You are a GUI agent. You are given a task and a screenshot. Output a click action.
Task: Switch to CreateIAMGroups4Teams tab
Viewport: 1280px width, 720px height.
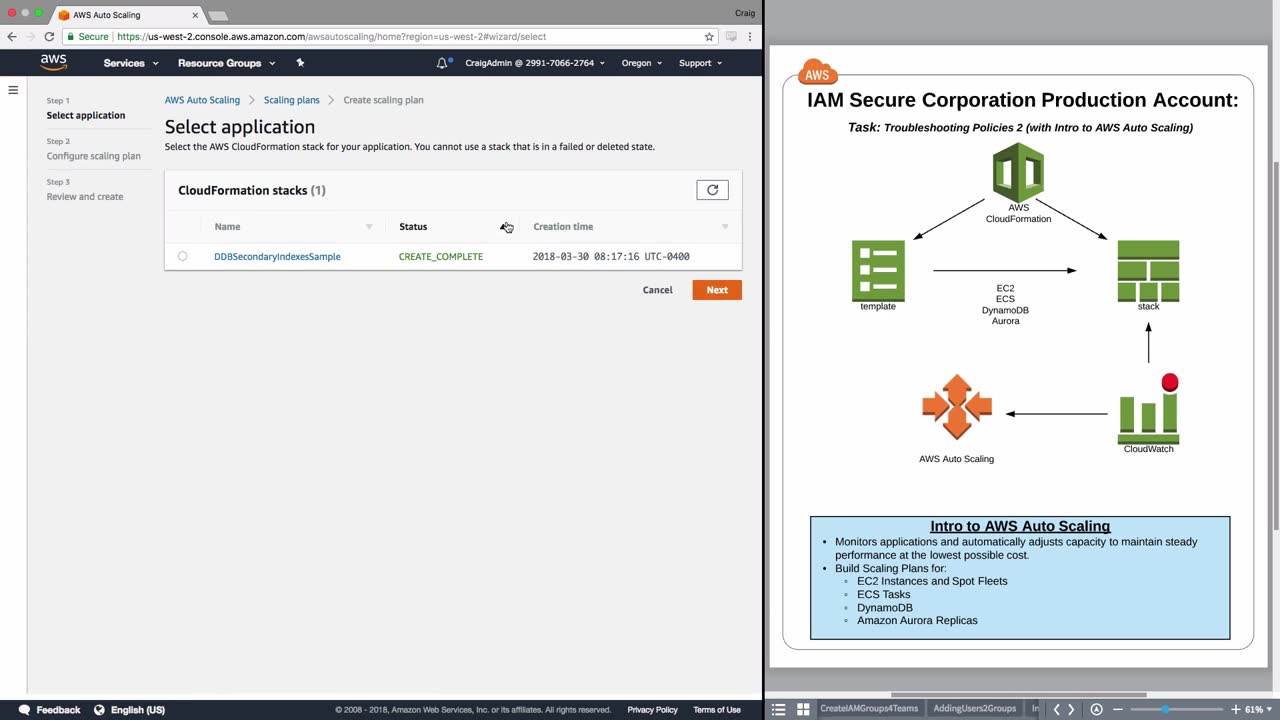(868, 709)
